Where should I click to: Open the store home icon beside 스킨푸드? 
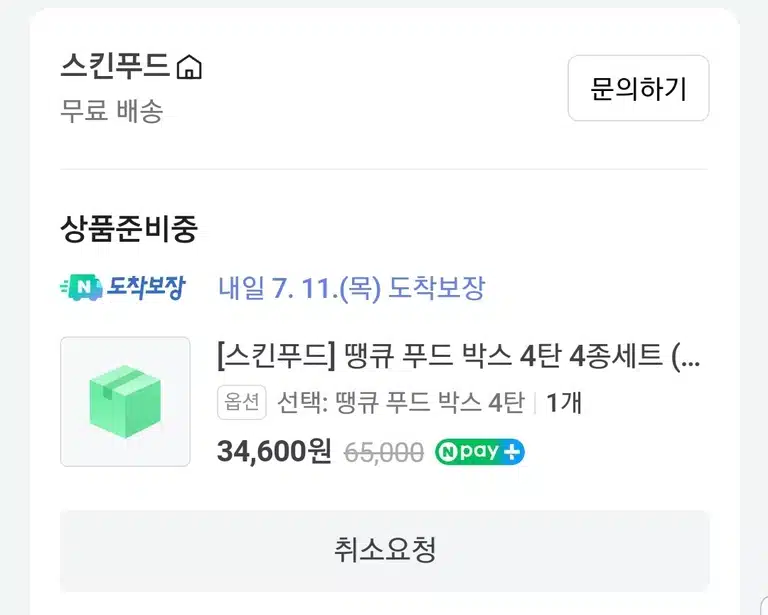pos(189,67)
